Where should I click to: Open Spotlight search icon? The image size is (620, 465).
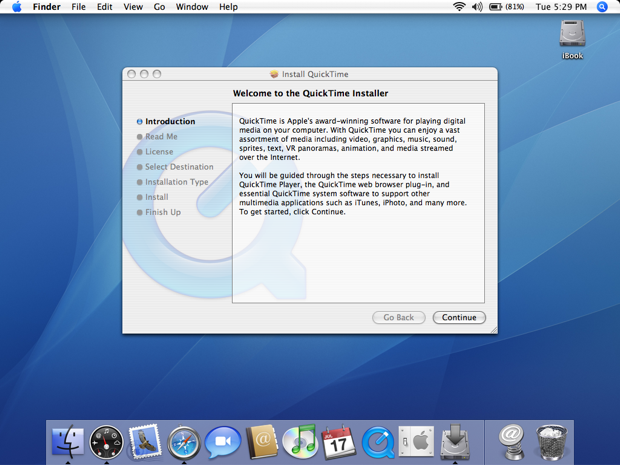tap(602, 7)
